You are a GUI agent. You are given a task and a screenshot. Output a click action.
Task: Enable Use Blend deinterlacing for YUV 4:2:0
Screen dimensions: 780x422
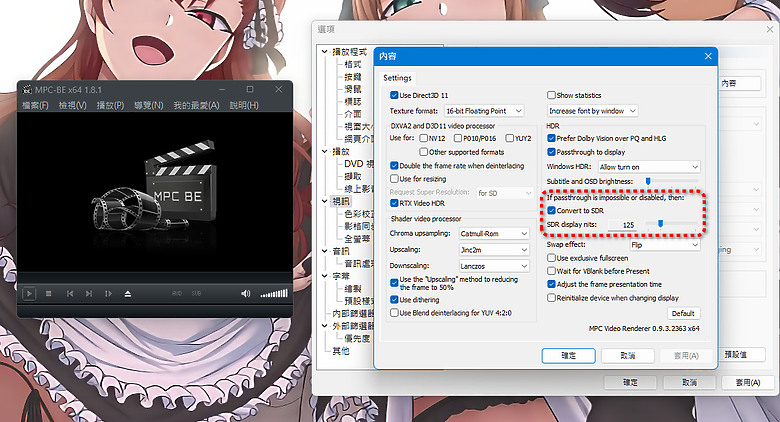click(x=394, y=313)
